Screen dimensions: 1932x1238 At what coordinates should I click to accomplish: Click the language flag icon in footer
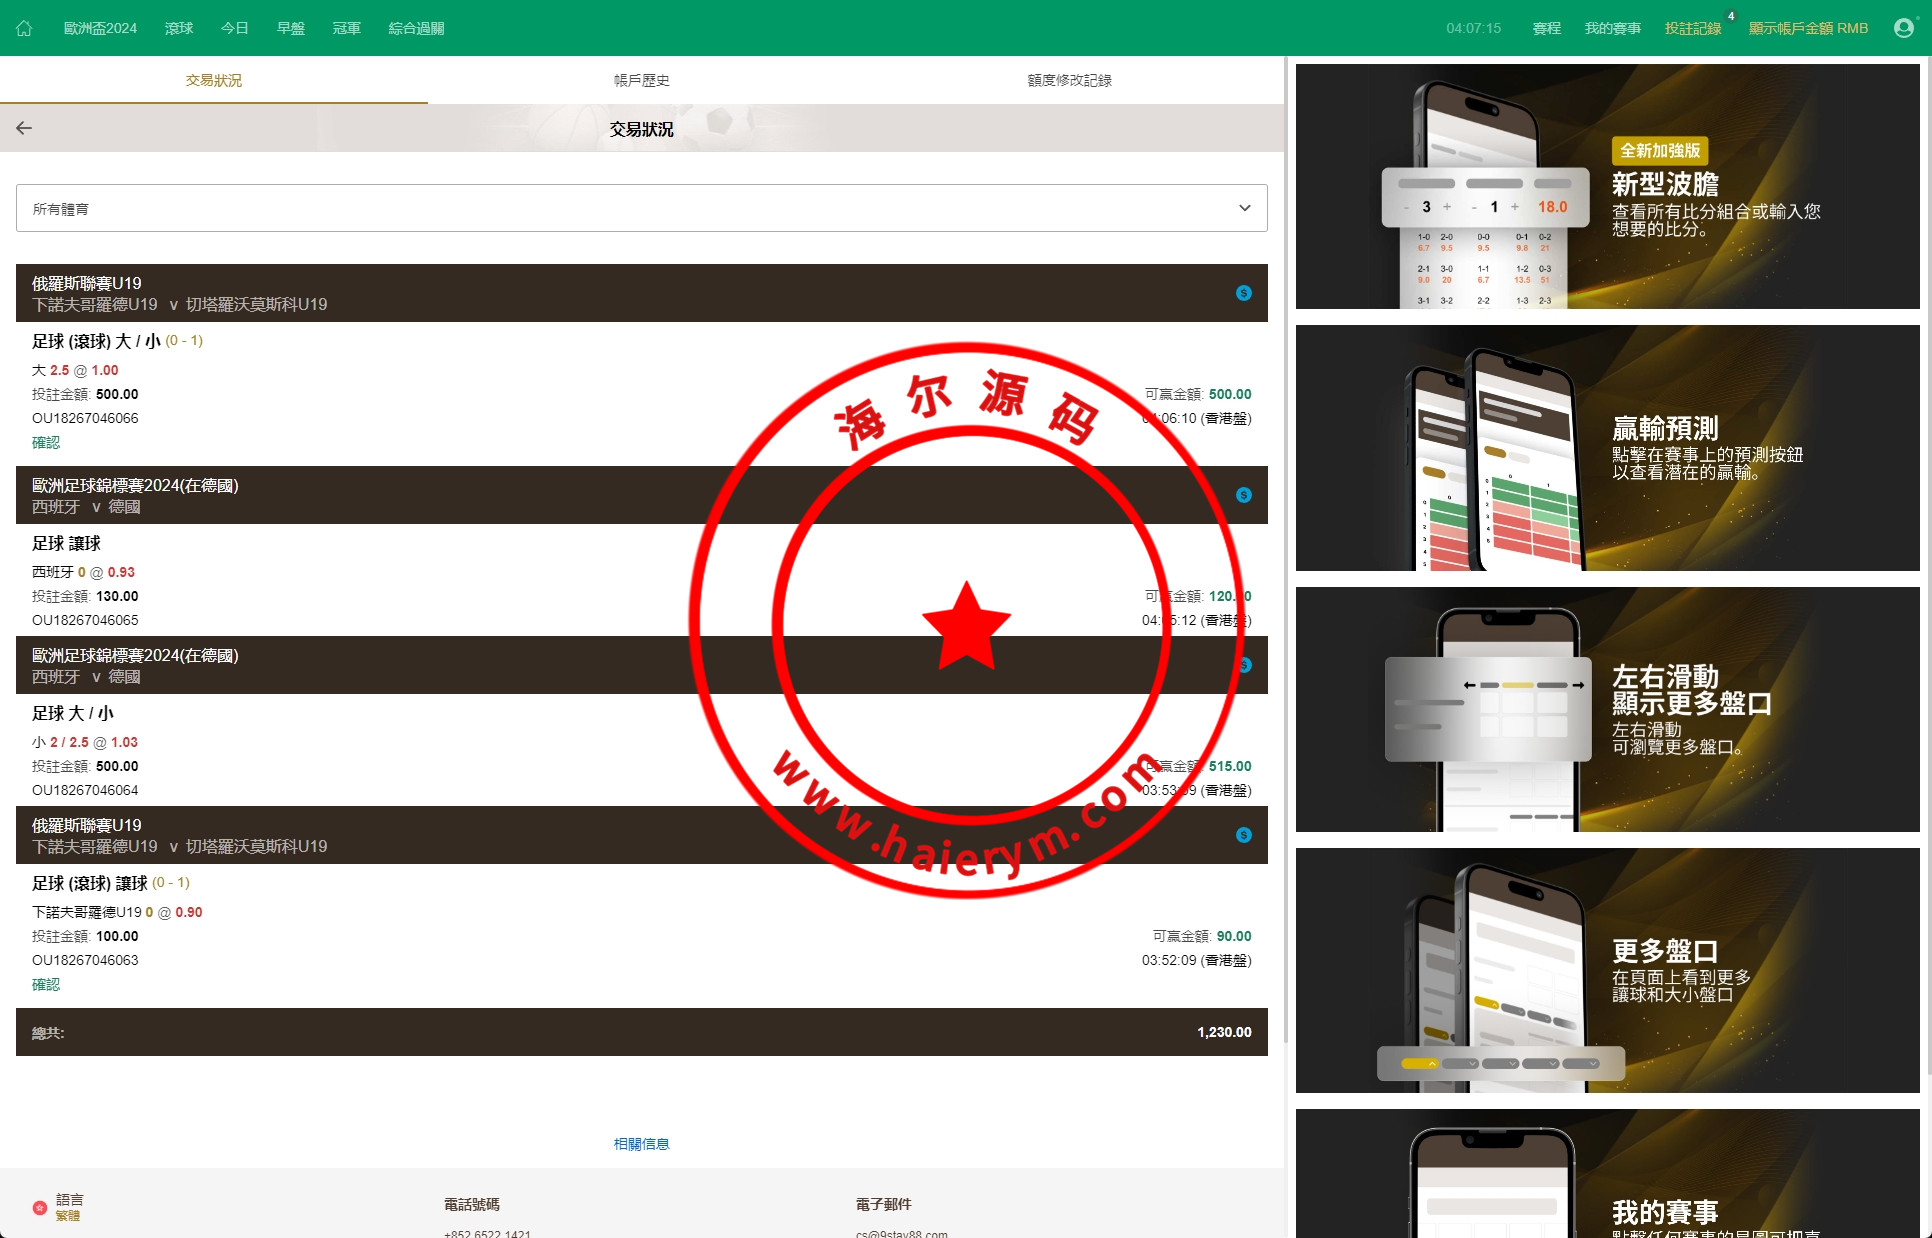coord(40,1207)
